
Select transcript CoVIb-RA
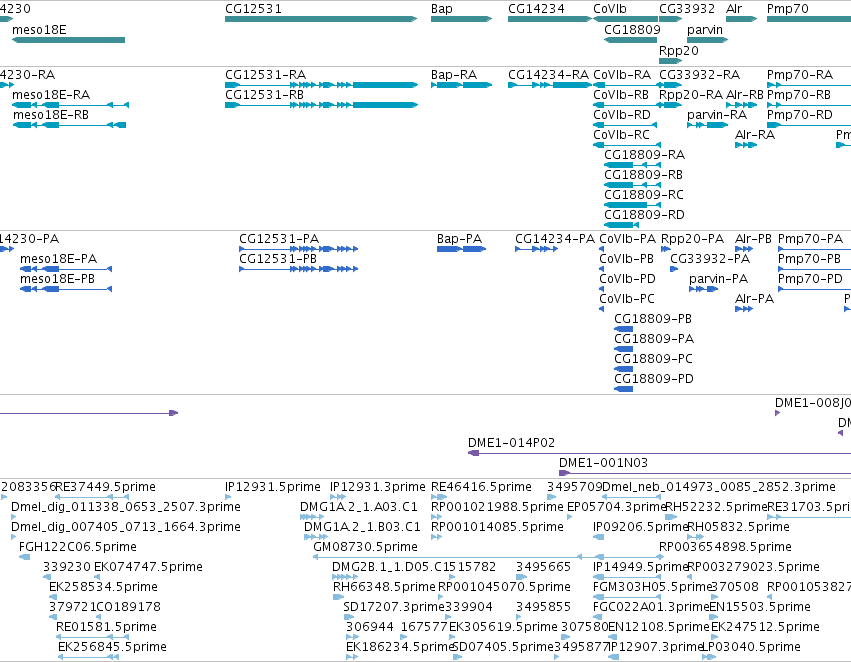[x=622, y=75]
